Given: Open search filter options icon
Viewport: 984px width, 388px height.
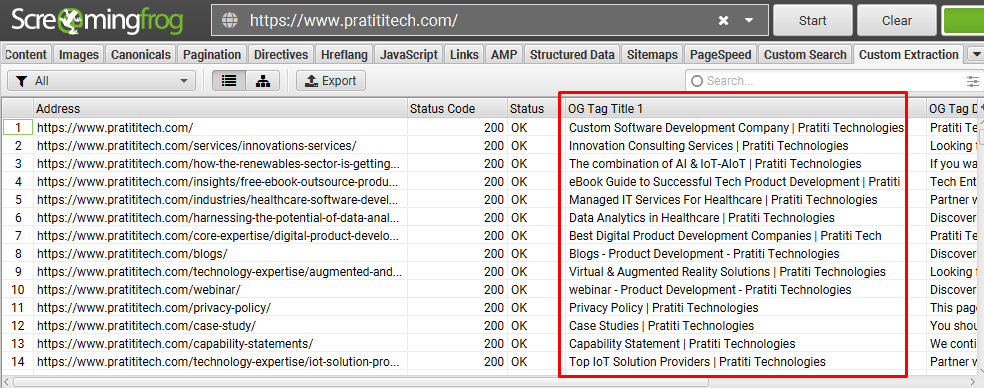Looking at the screenshot, I should click(x=973, y=81).
